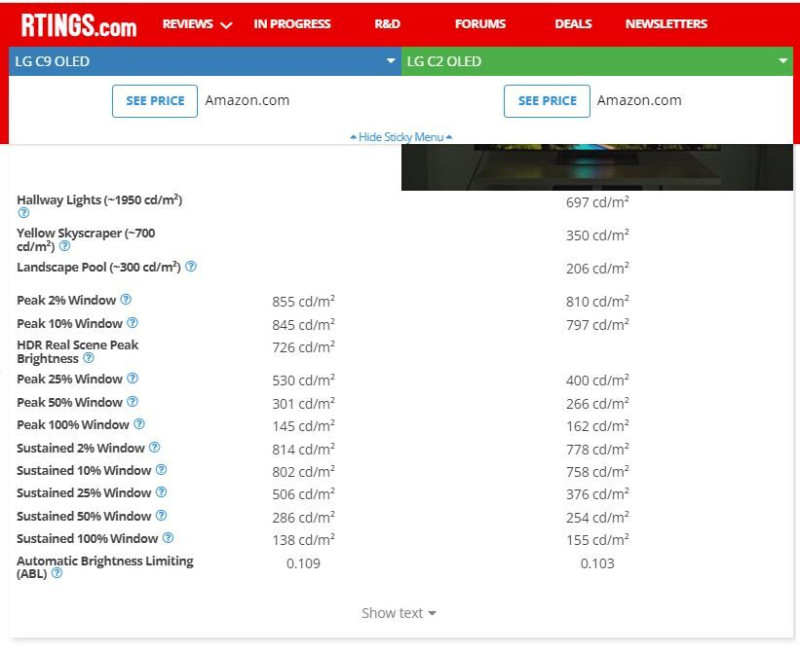Open help icon for Sustained 50% Window
Viewport: 800px width, 652px height.
click(x=161, y=515)
